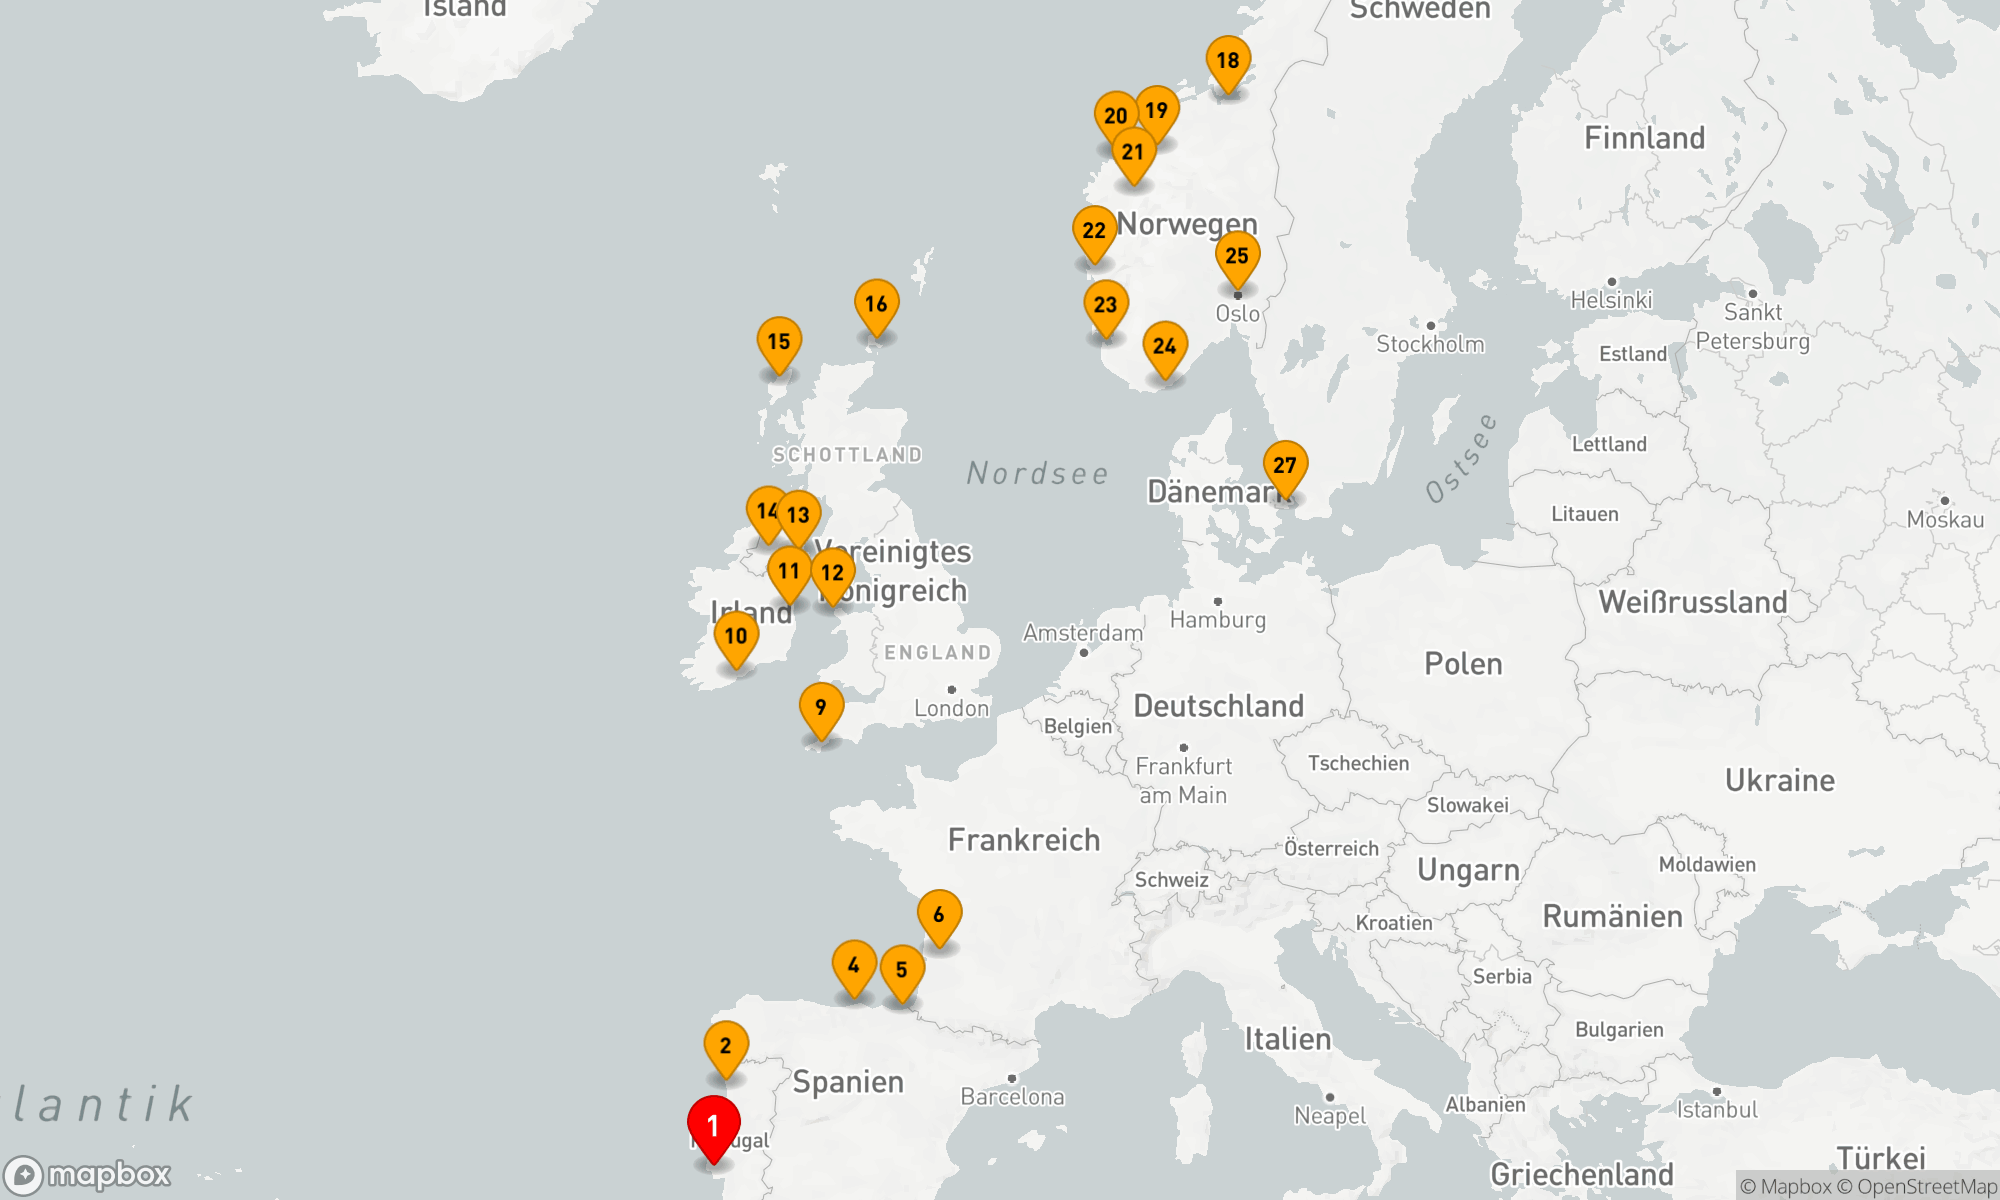
Task: Open marker 22 on Norway's west coast
Action: coord(1095,234)
